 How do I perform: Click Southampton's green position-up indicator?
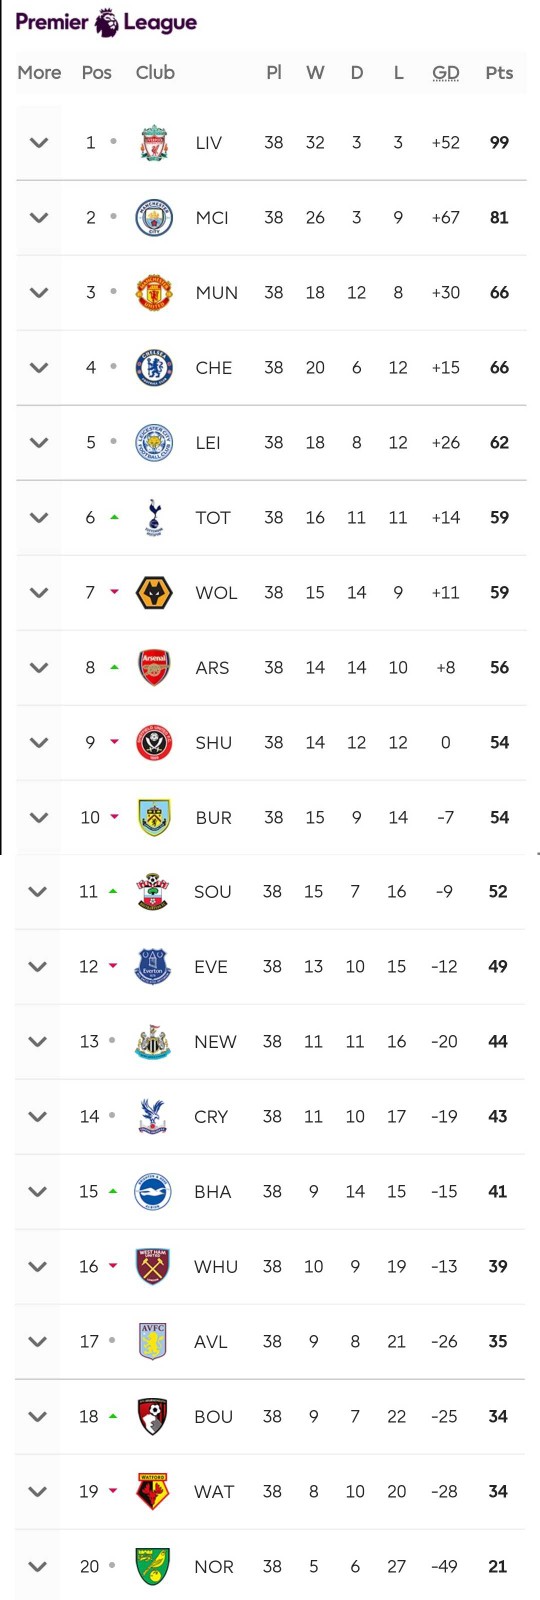point(113,891)
